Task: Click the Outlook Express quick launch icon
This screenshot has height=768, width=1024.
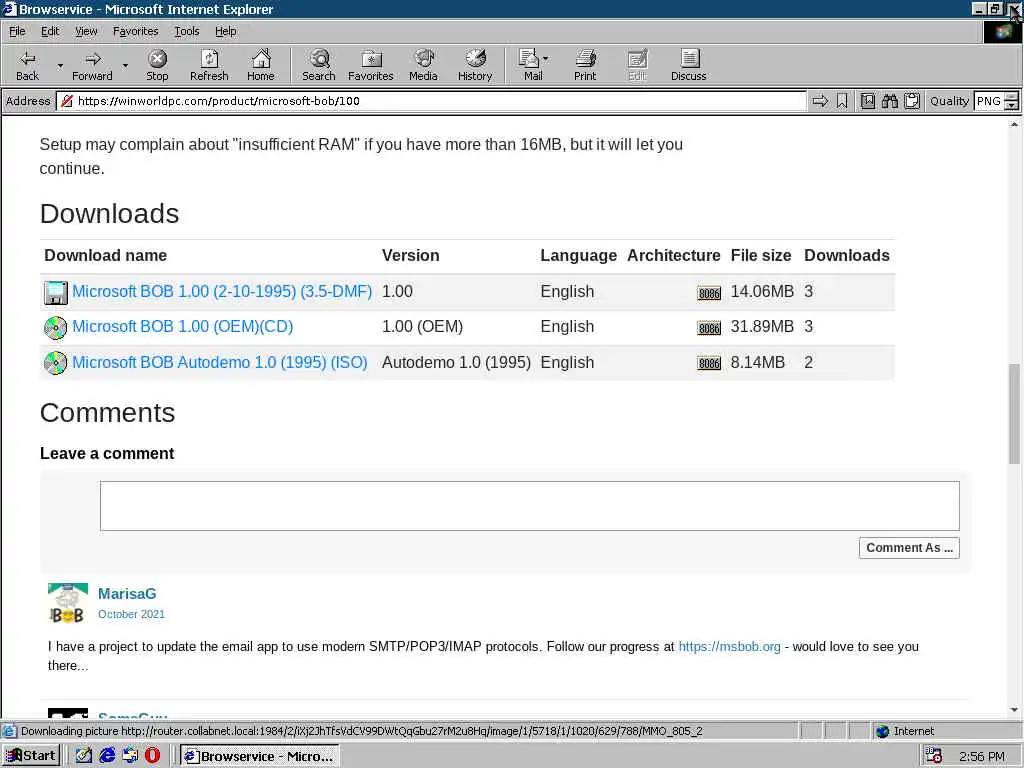Action: pos(130,756)
